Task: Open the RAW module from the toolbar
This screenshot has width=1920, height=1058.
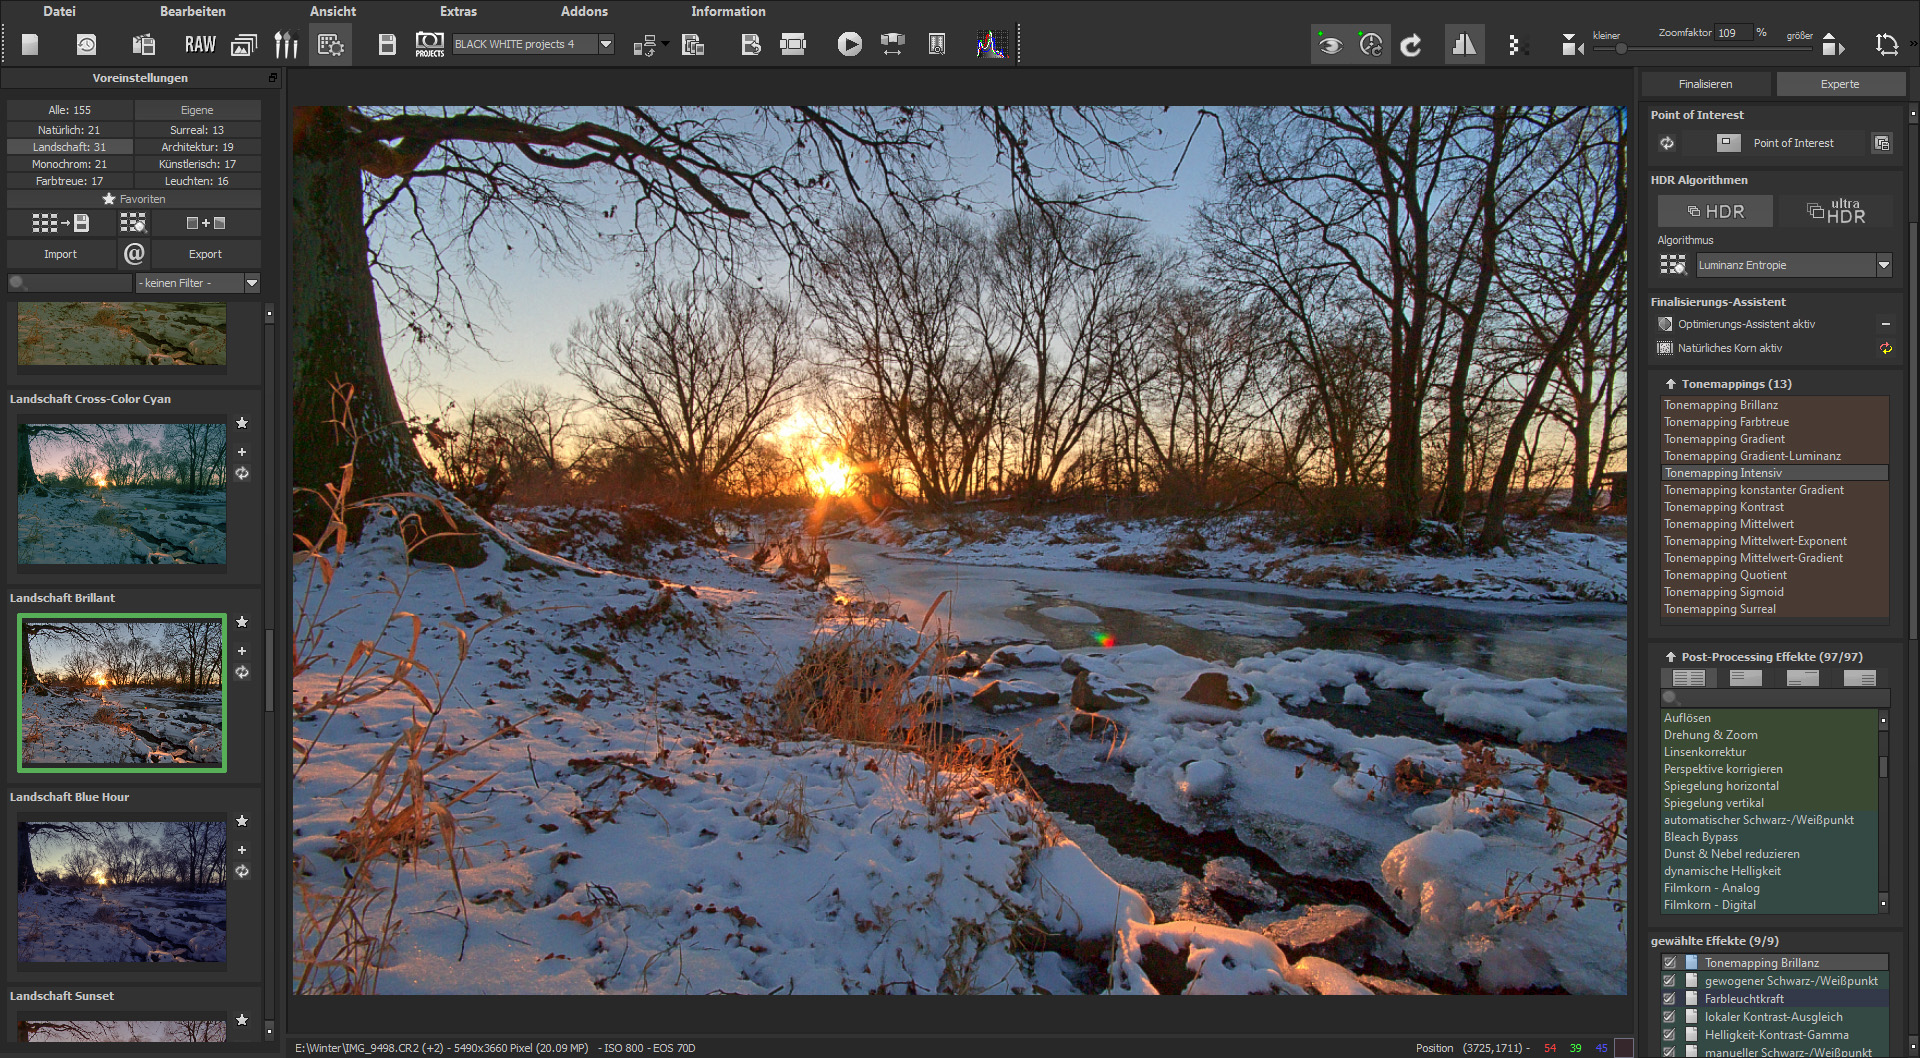Action: (200, 44)
